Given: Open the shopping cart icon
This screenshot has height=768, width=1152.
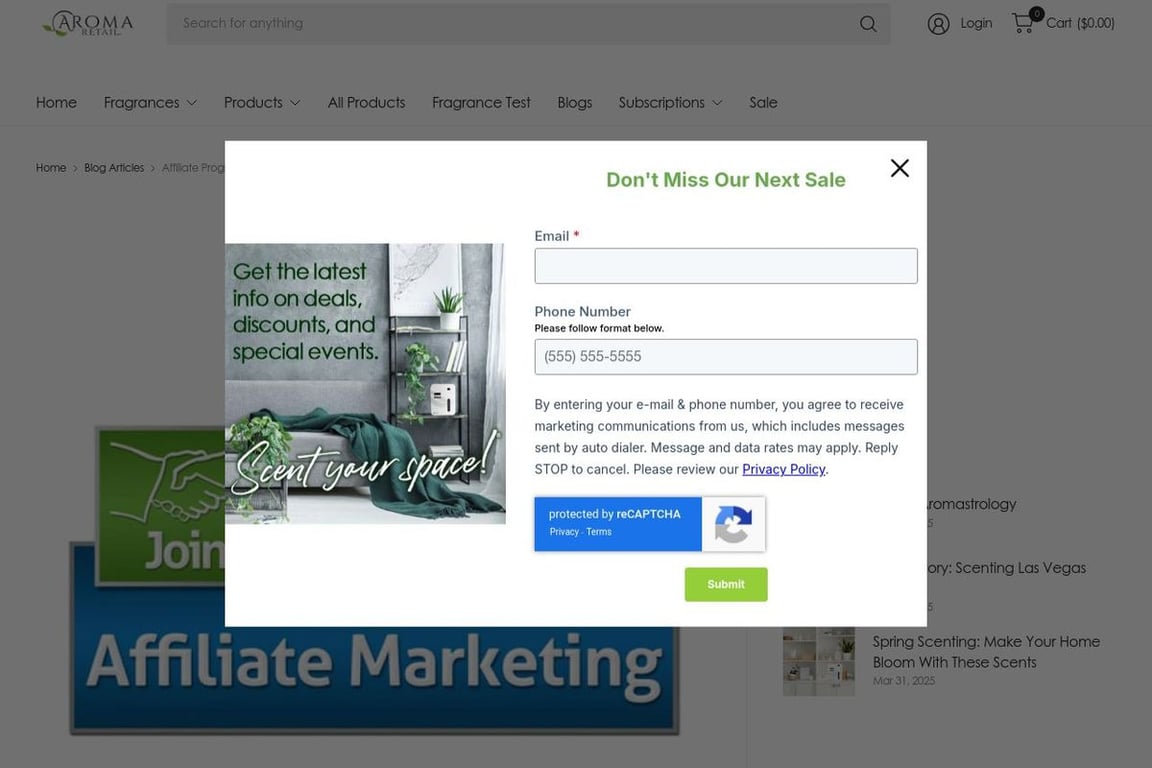Looking at the screenshot, I should pos(1023,23).
